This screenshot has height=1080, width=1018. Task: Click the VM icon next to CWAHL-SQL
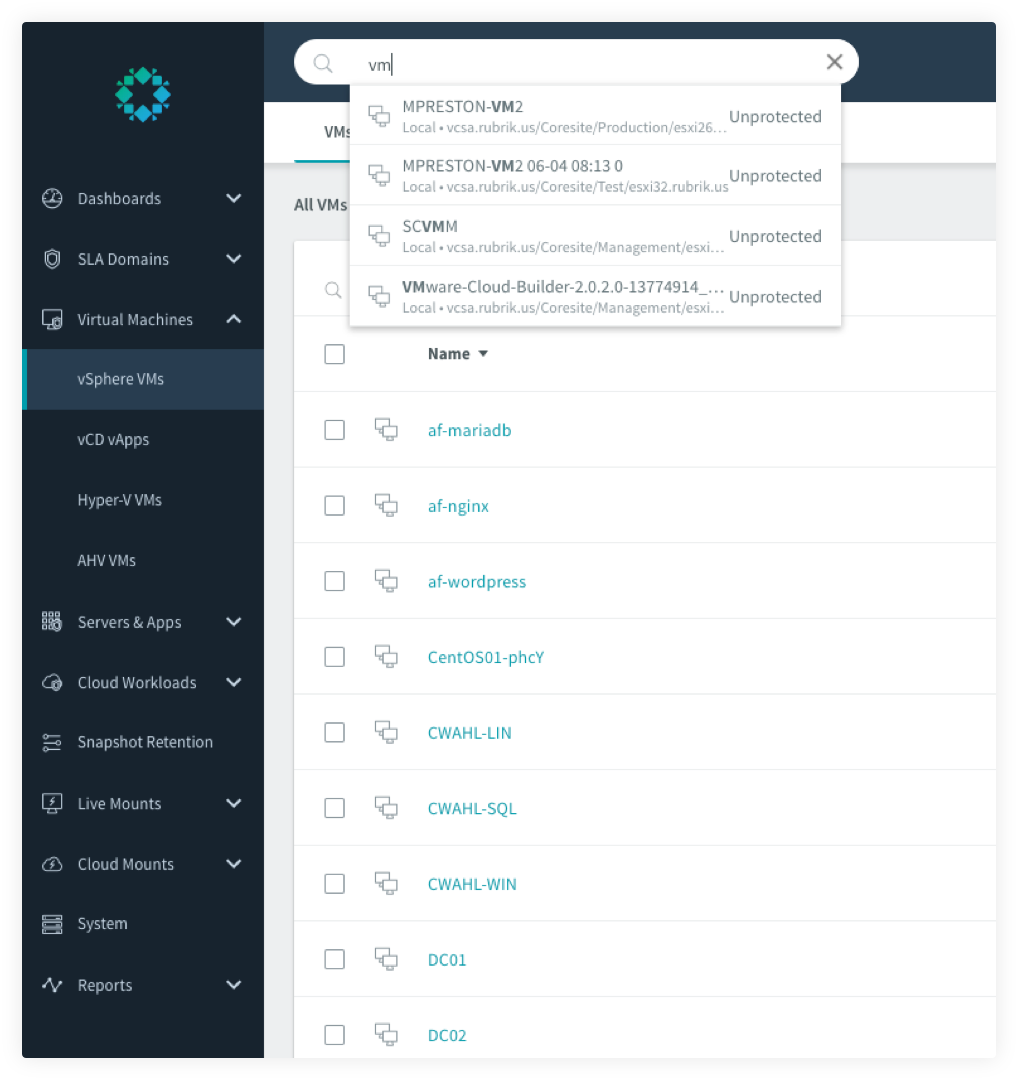(386, 808)
